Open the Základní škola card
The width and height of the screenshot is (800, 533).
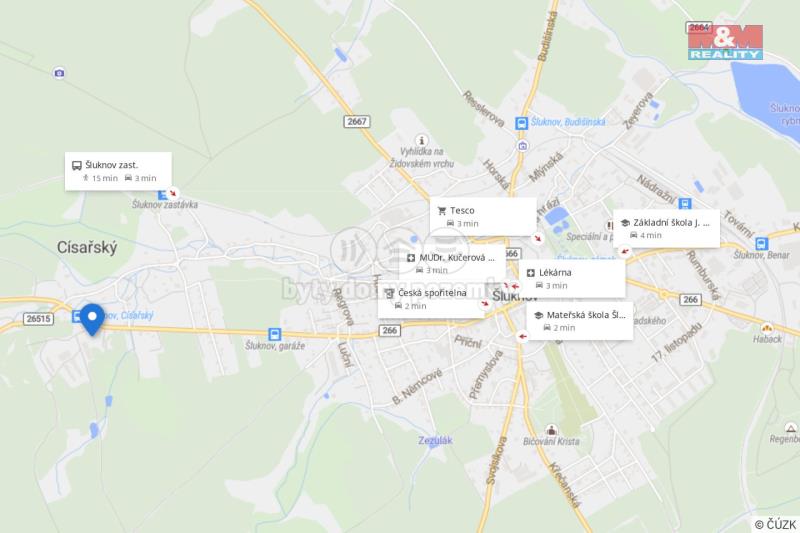click(x=666, y=229)
